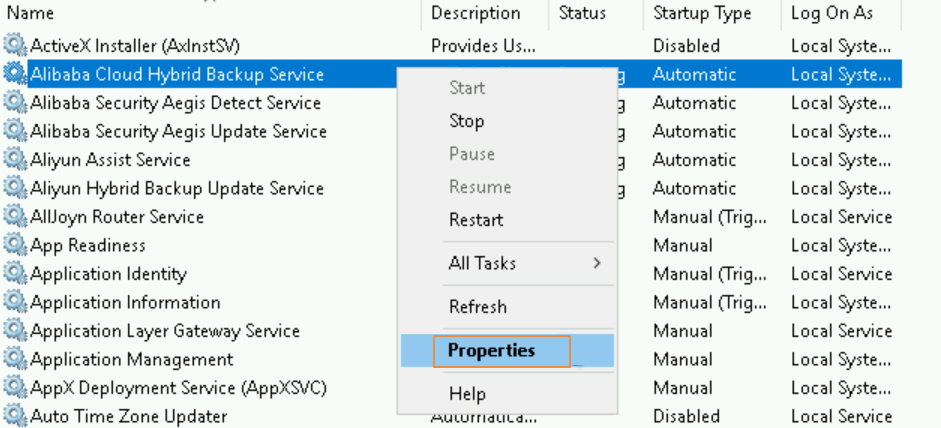Click Local Syste... log-on of Application Management

tap(841, 360)
